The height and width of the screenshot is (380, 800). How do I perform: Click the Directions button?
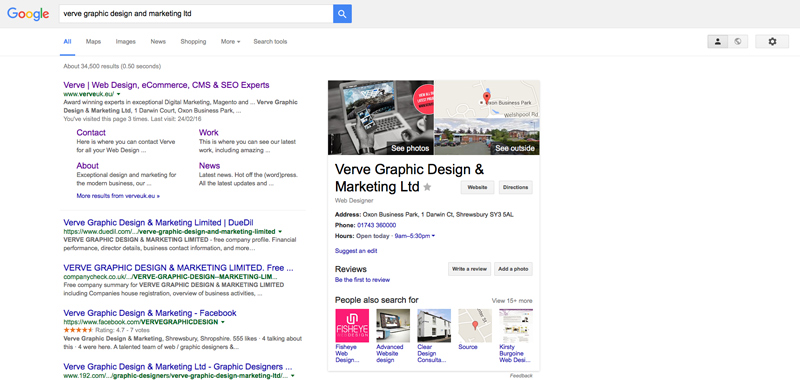pyautogui.click(x=515, y=187)
